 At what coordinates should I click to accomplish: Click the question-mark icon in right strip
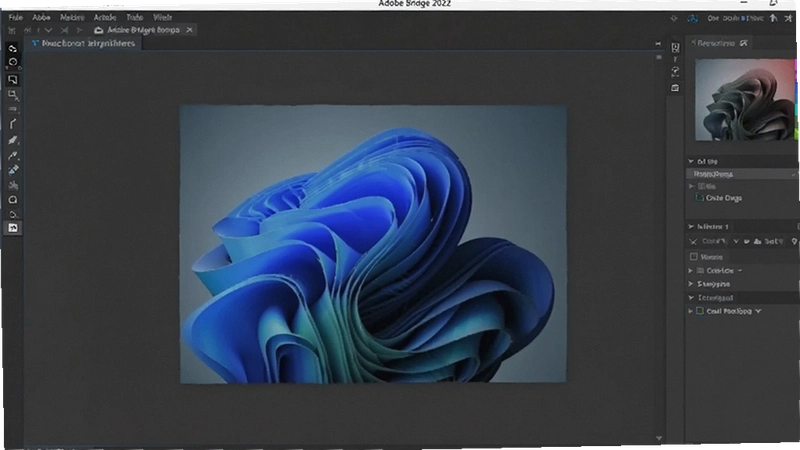click(676, 71)
